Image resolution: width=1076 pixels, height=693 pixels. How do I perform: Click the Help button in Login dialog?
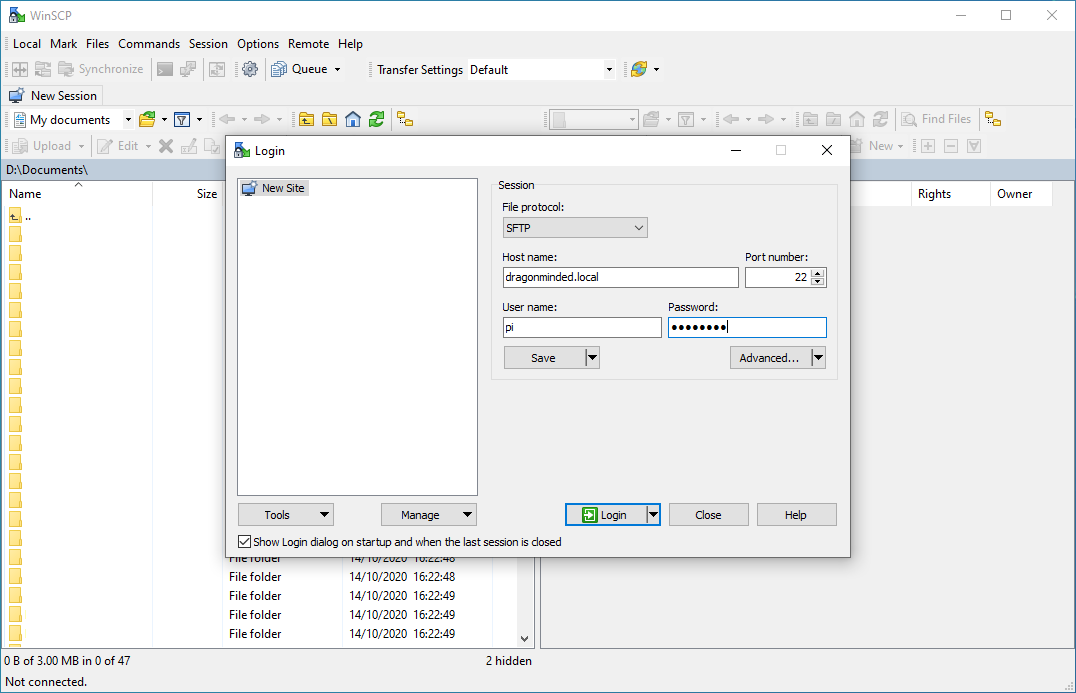click(x=796, y=515)
